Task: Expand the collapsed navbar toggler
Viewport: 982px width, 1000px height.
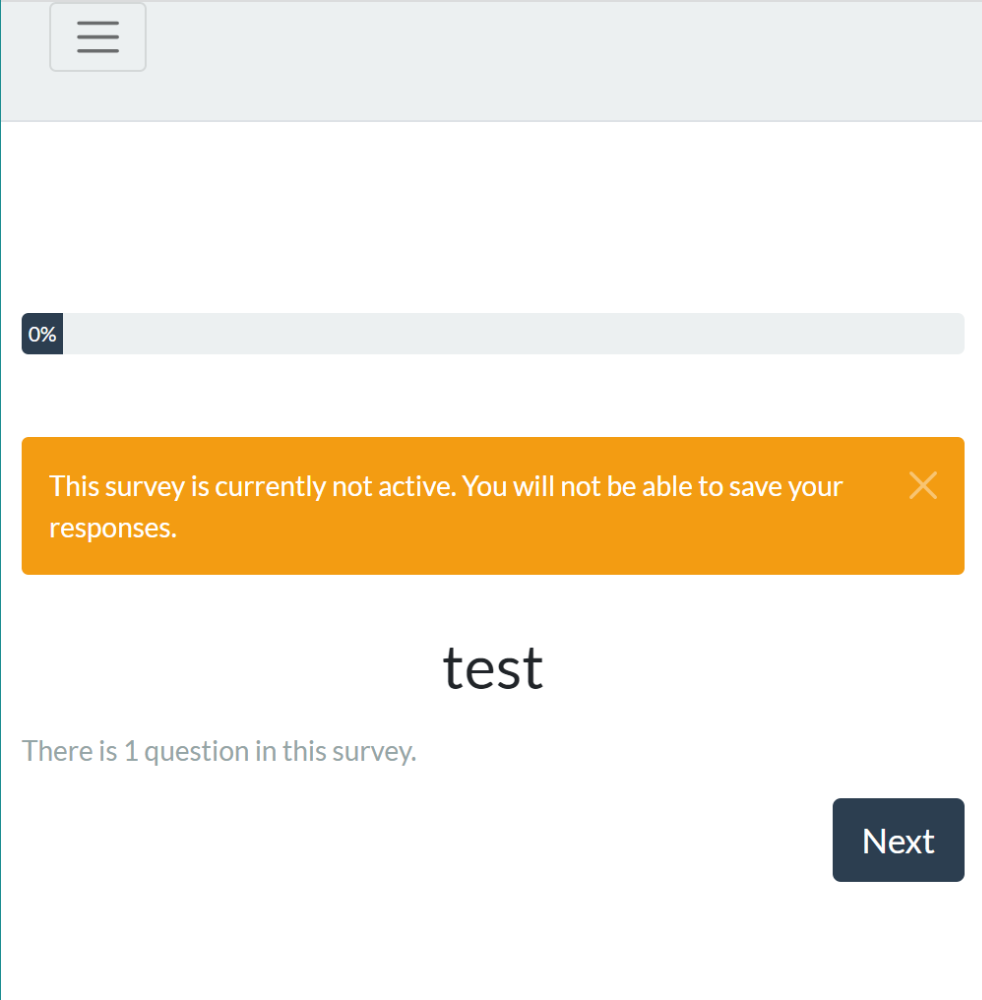Action: 98,37
